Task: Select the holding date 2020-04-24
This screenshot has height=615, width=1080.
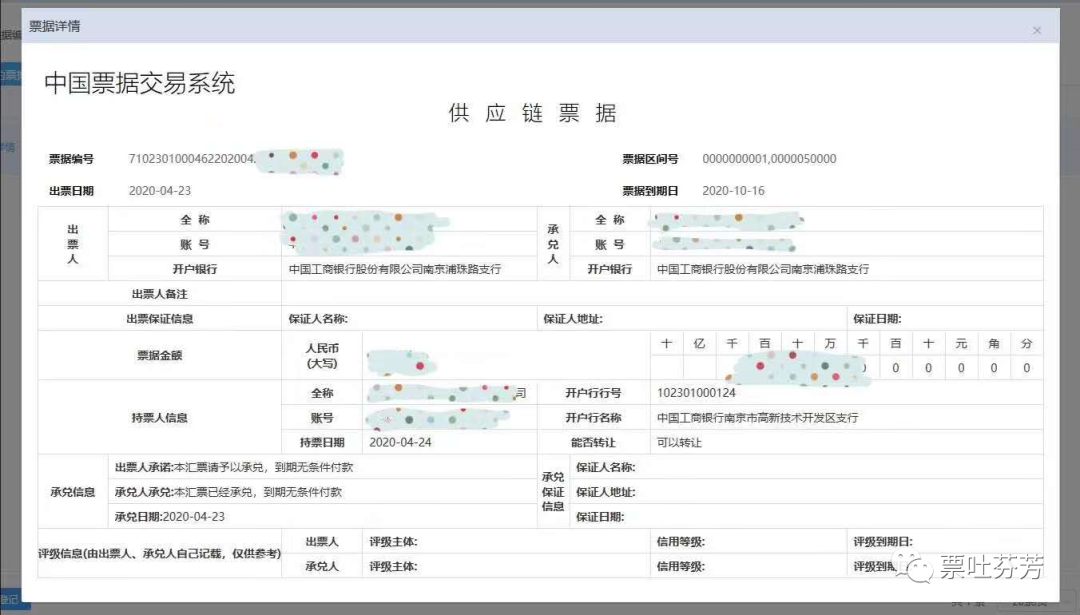Action: point(400,443)
